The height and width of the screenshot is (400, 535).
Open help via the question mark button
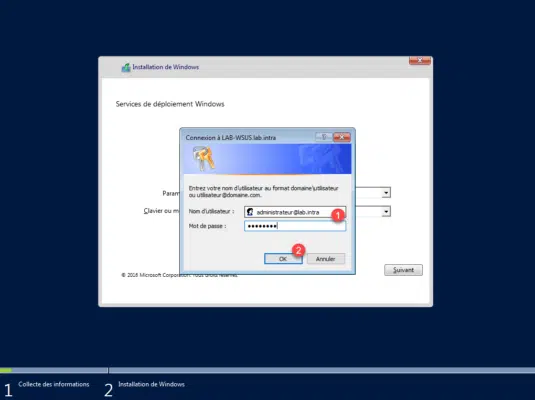coord(323,137)
